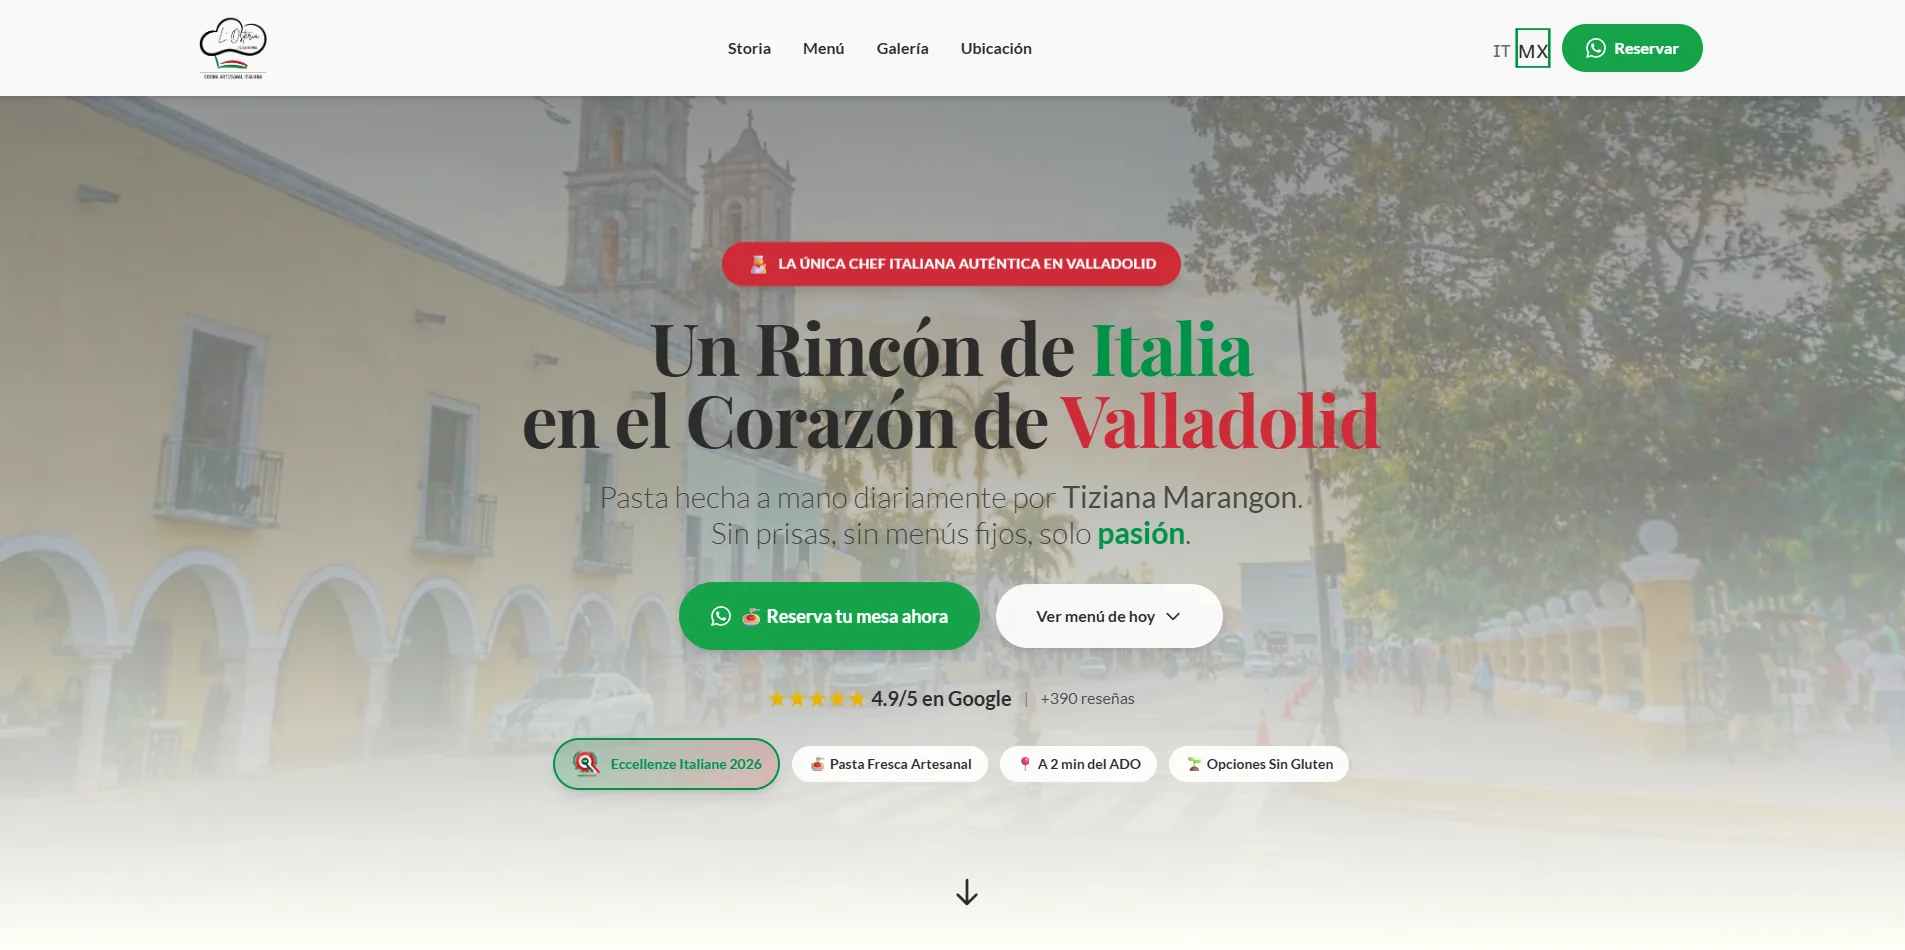The image size is (1905, 950).
Task: Click 4.9/5 en Google rating text
Action: 941,699
